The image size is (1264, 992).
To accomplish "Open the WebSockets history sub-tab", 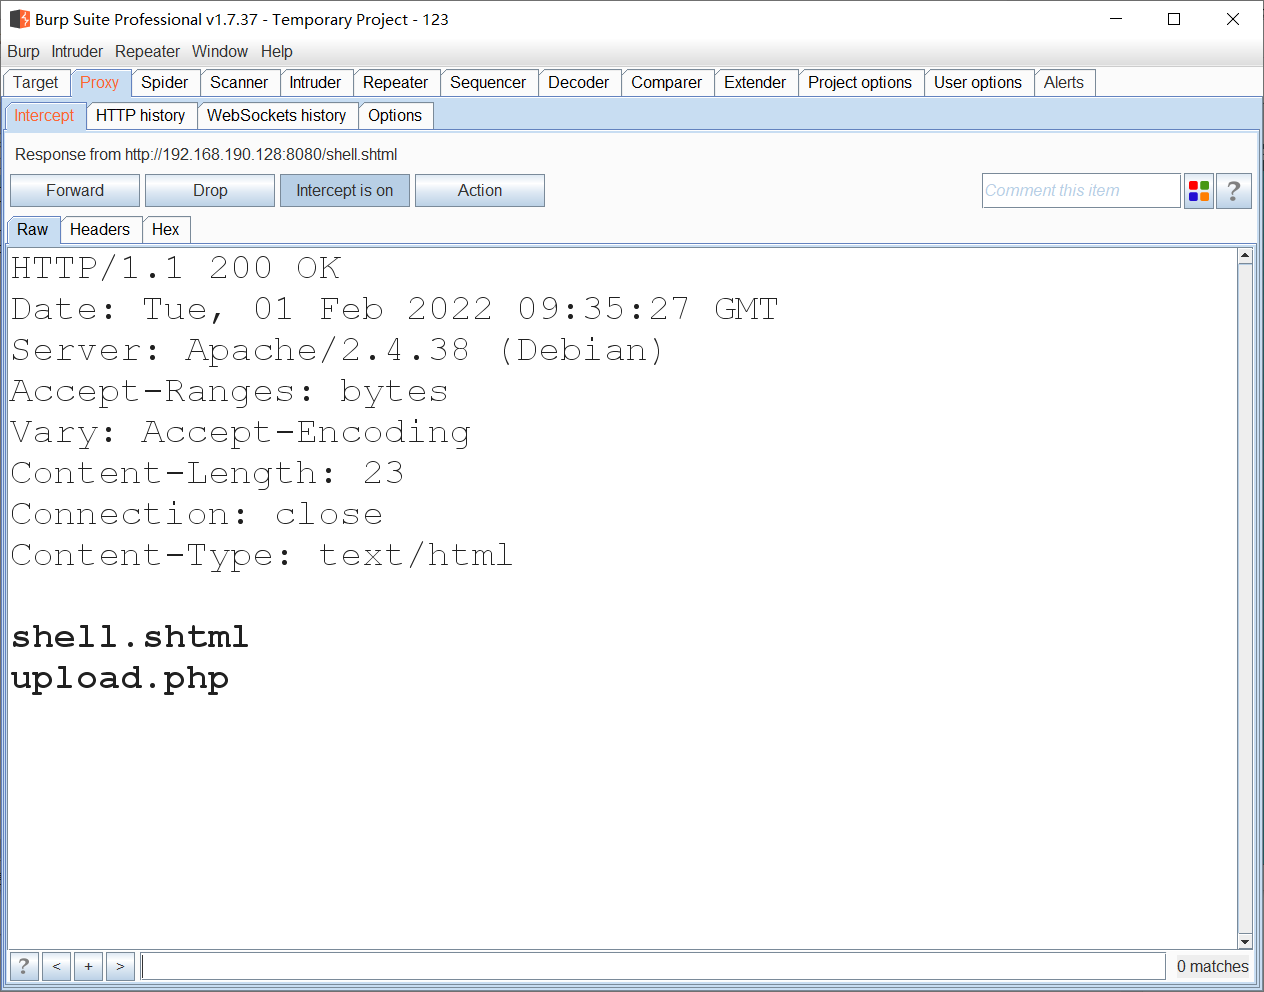I will 277,116.
